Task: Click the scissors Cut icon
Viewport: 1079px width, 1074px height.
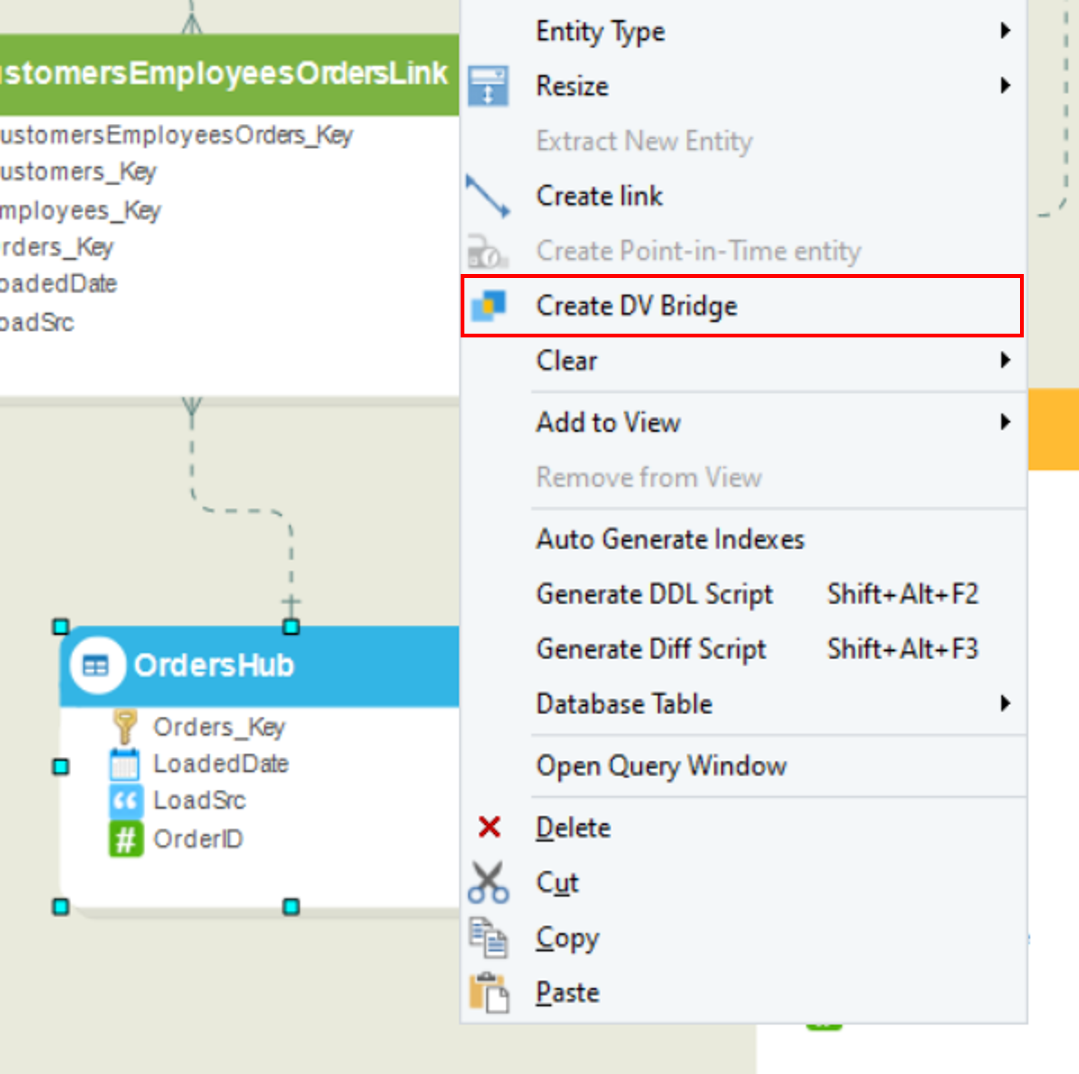Action: tap(488, 883)
